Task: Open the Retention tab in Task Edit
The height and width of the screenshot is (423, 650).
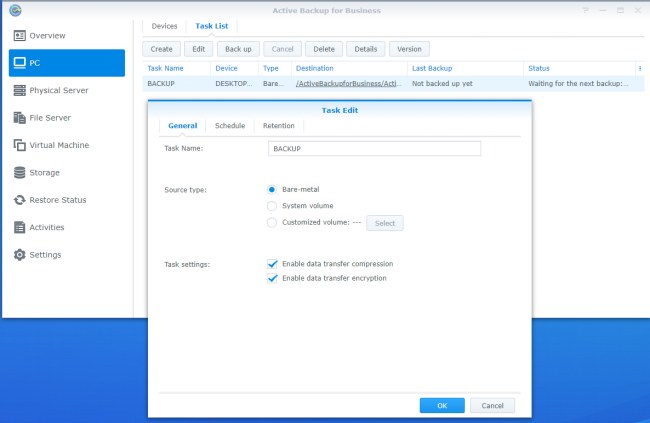Action: pos(279,126)
